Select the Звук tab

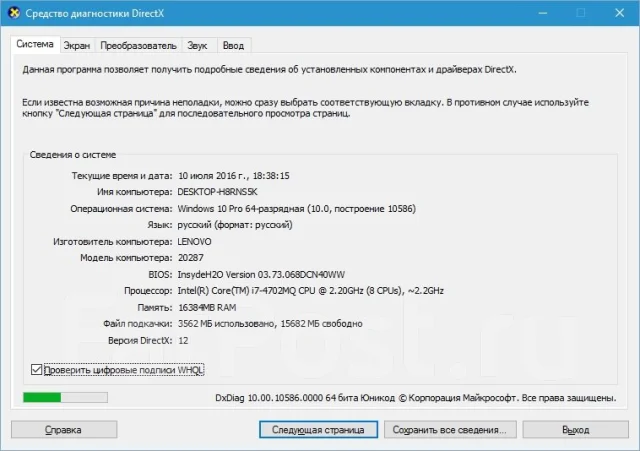click(x=198, y=46)
